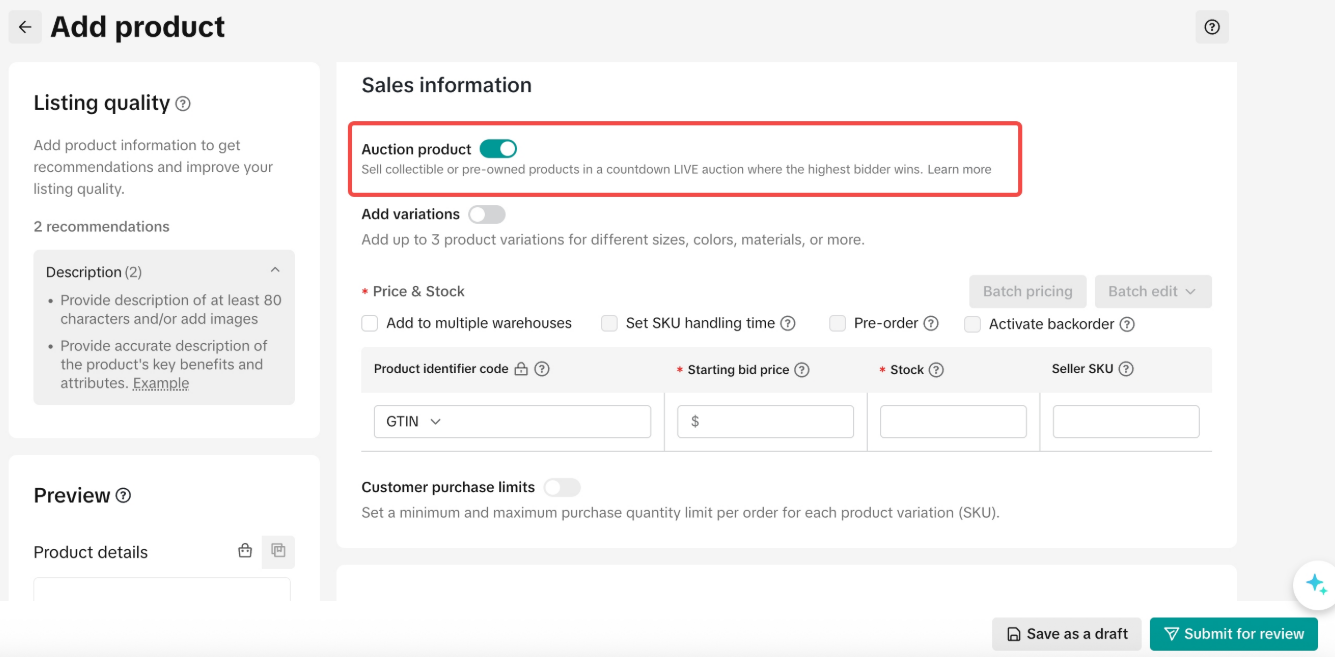This screenshot has width=1335, height=657.
Task: Click the shopping bag icon in Product details
Action: pyautogui.click(x=245, y=551)
